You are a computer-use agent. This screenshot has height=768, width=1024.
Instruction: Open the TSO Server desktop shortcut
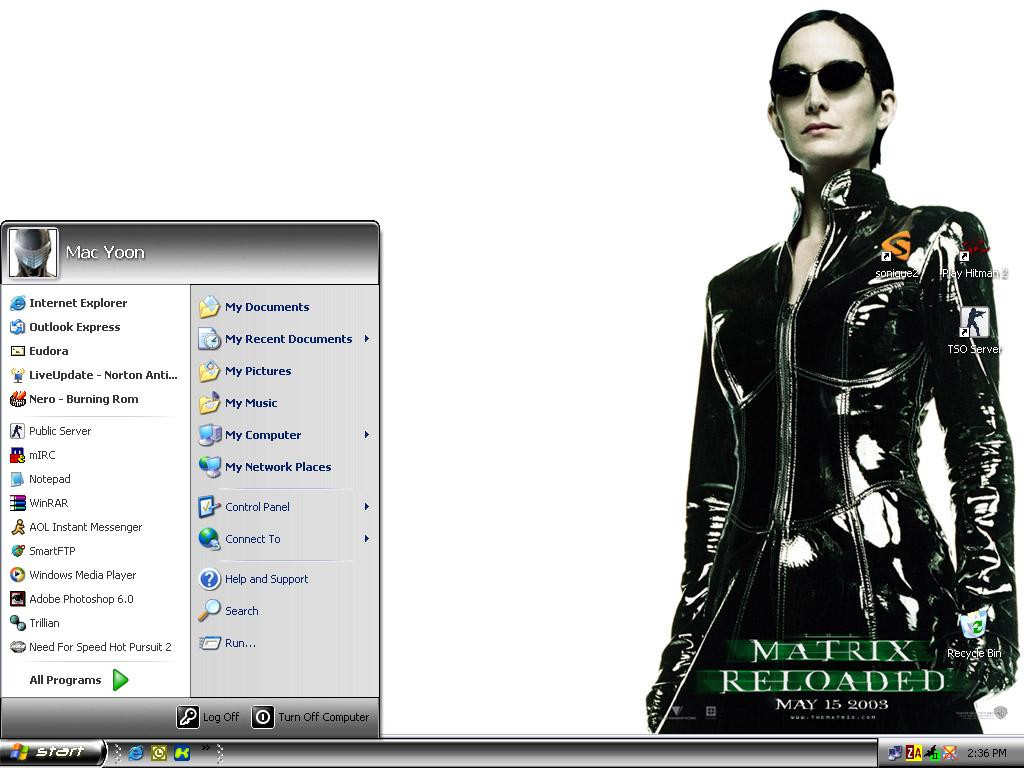(x=974, y=331)
